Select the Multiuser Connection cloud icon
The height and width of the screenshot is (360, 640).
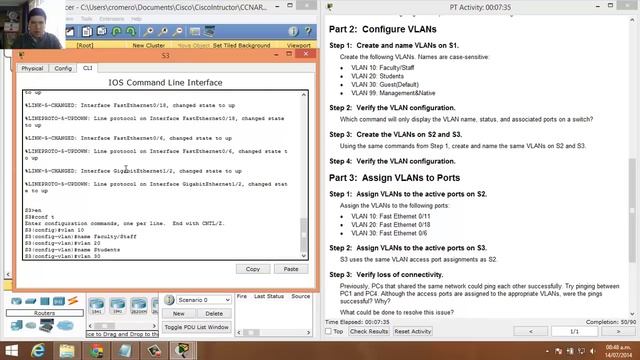(65, 325)
